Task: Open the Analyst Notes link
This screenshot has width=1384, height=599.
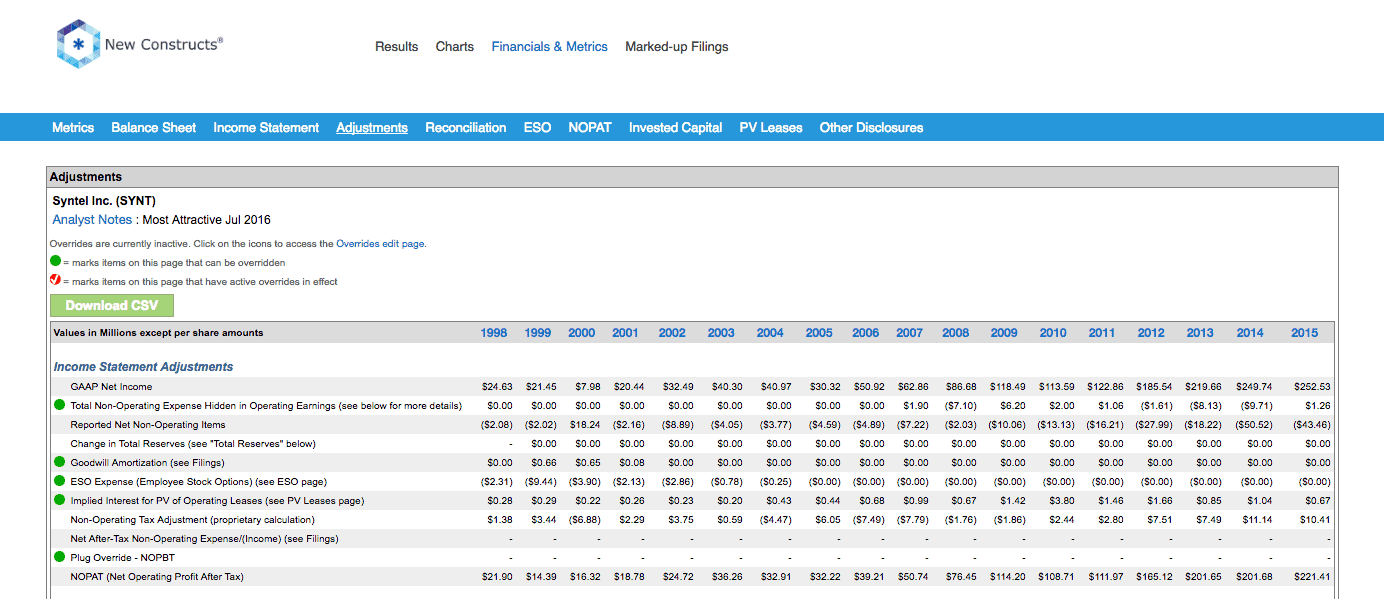Action: pos(92,220)
